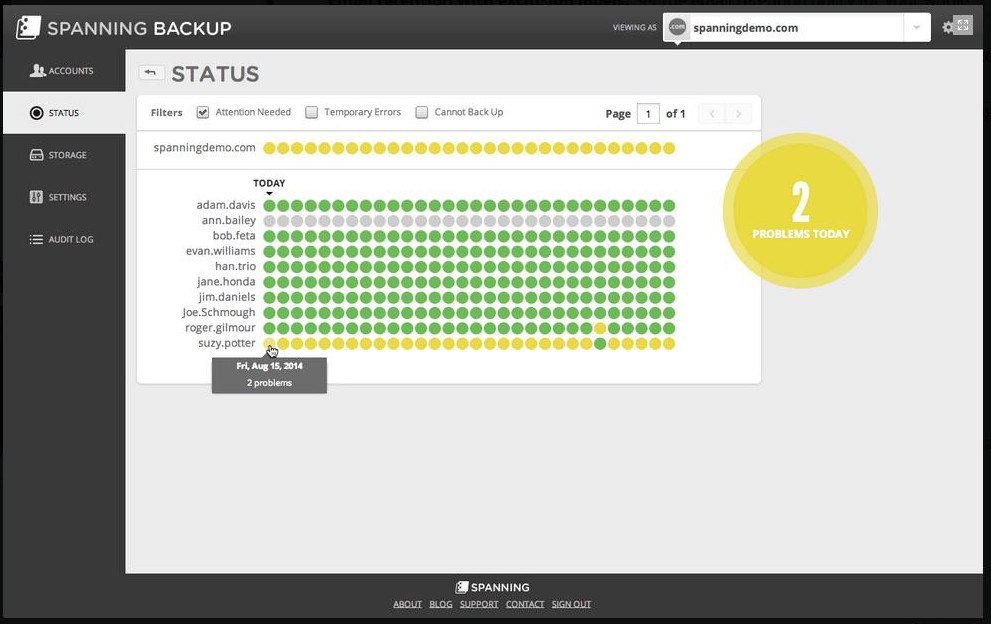This screenshot has width=991, height=624.
Task: Enable the Temporary Errors filter
Action: tap(312, 113)
